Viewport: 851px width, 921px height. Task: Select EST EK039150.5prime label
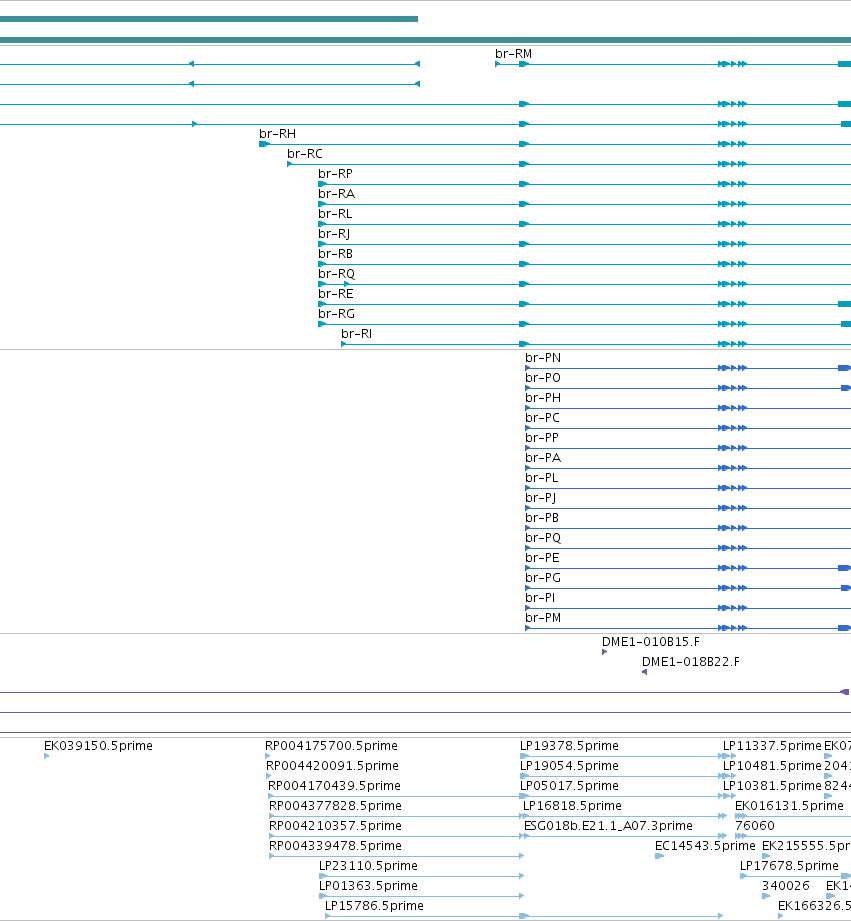tap(98, 745)
